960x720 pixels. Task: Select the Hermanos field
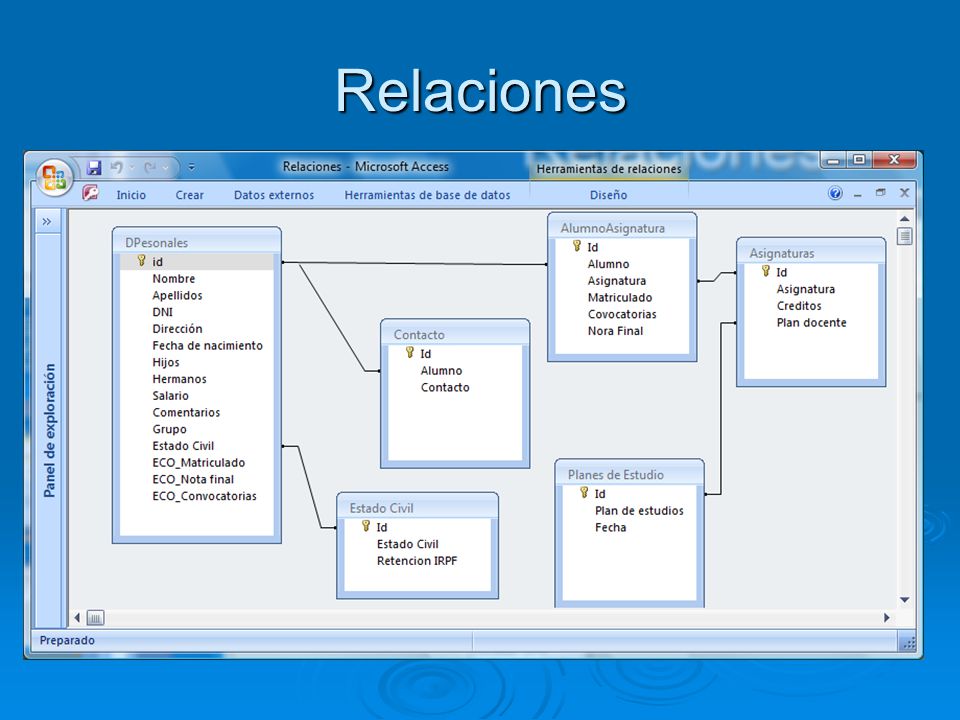click(179, 379)
